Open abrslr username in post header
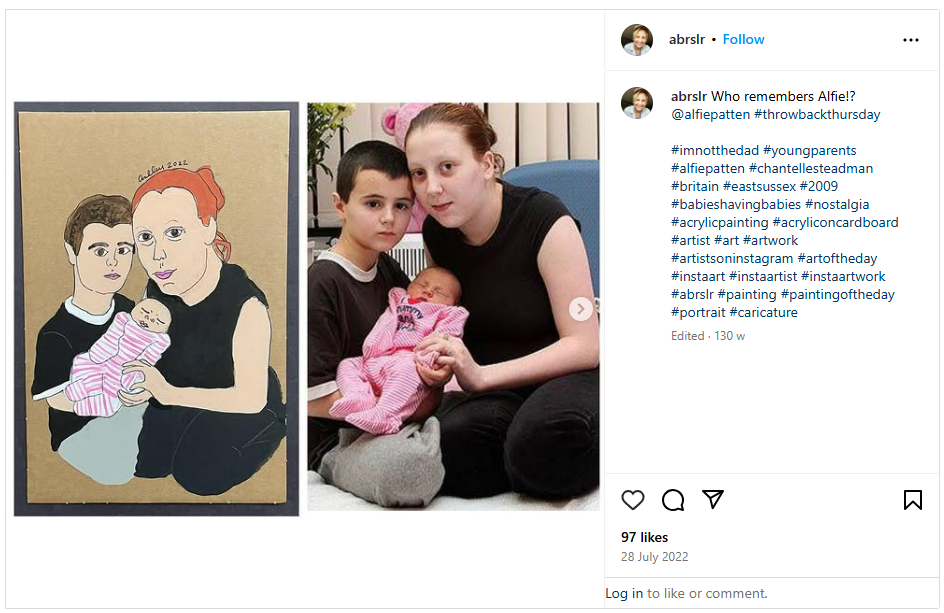The image size is (944, 613). (686, 39)
